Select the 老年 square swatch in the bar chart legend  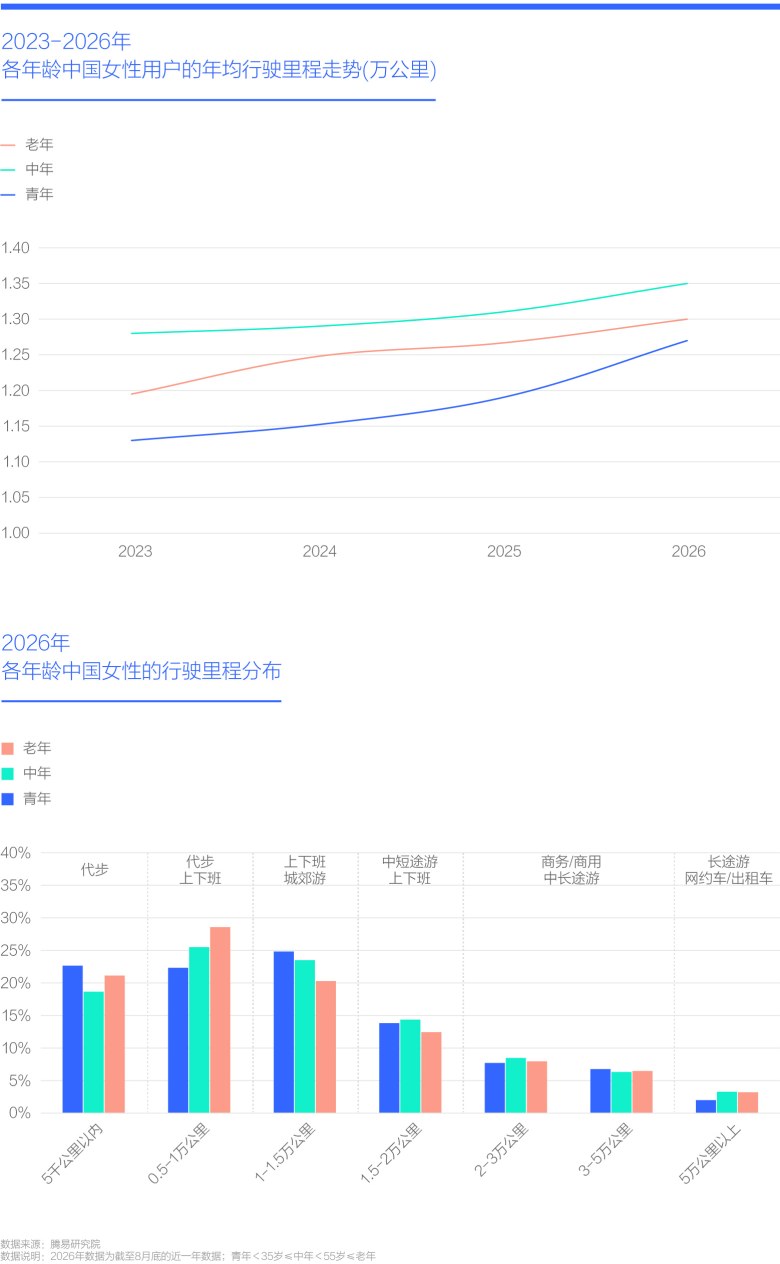7,748
